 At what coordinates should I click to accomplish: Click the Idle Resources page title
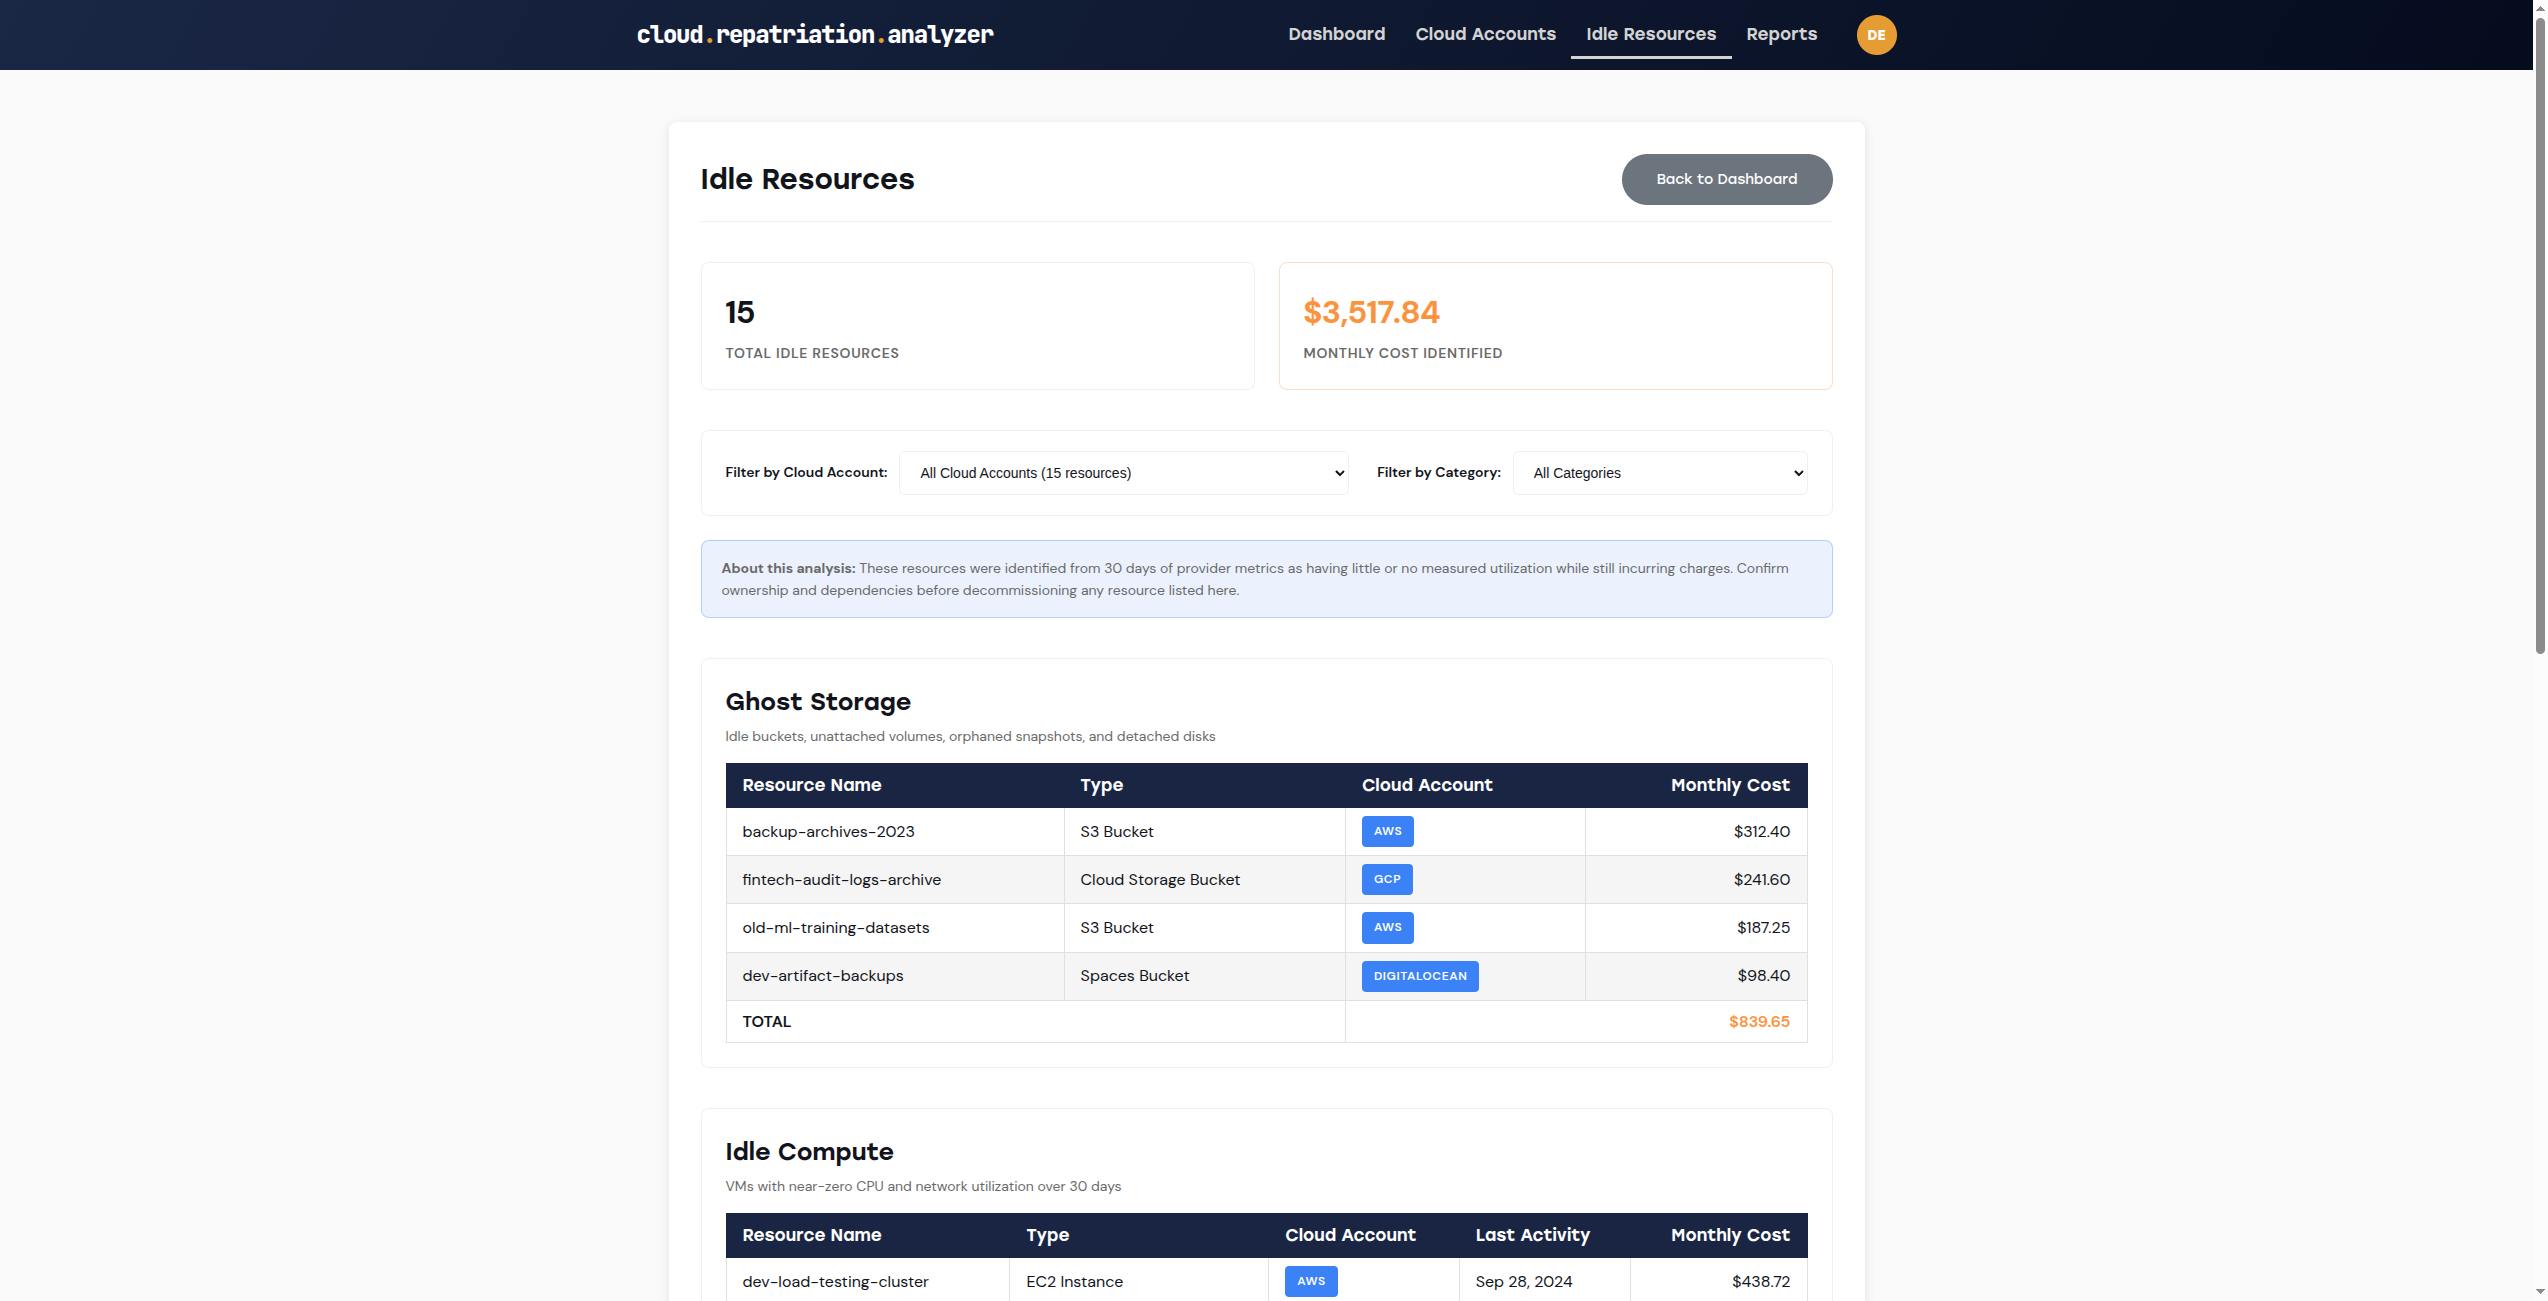(x=807, y=179)
